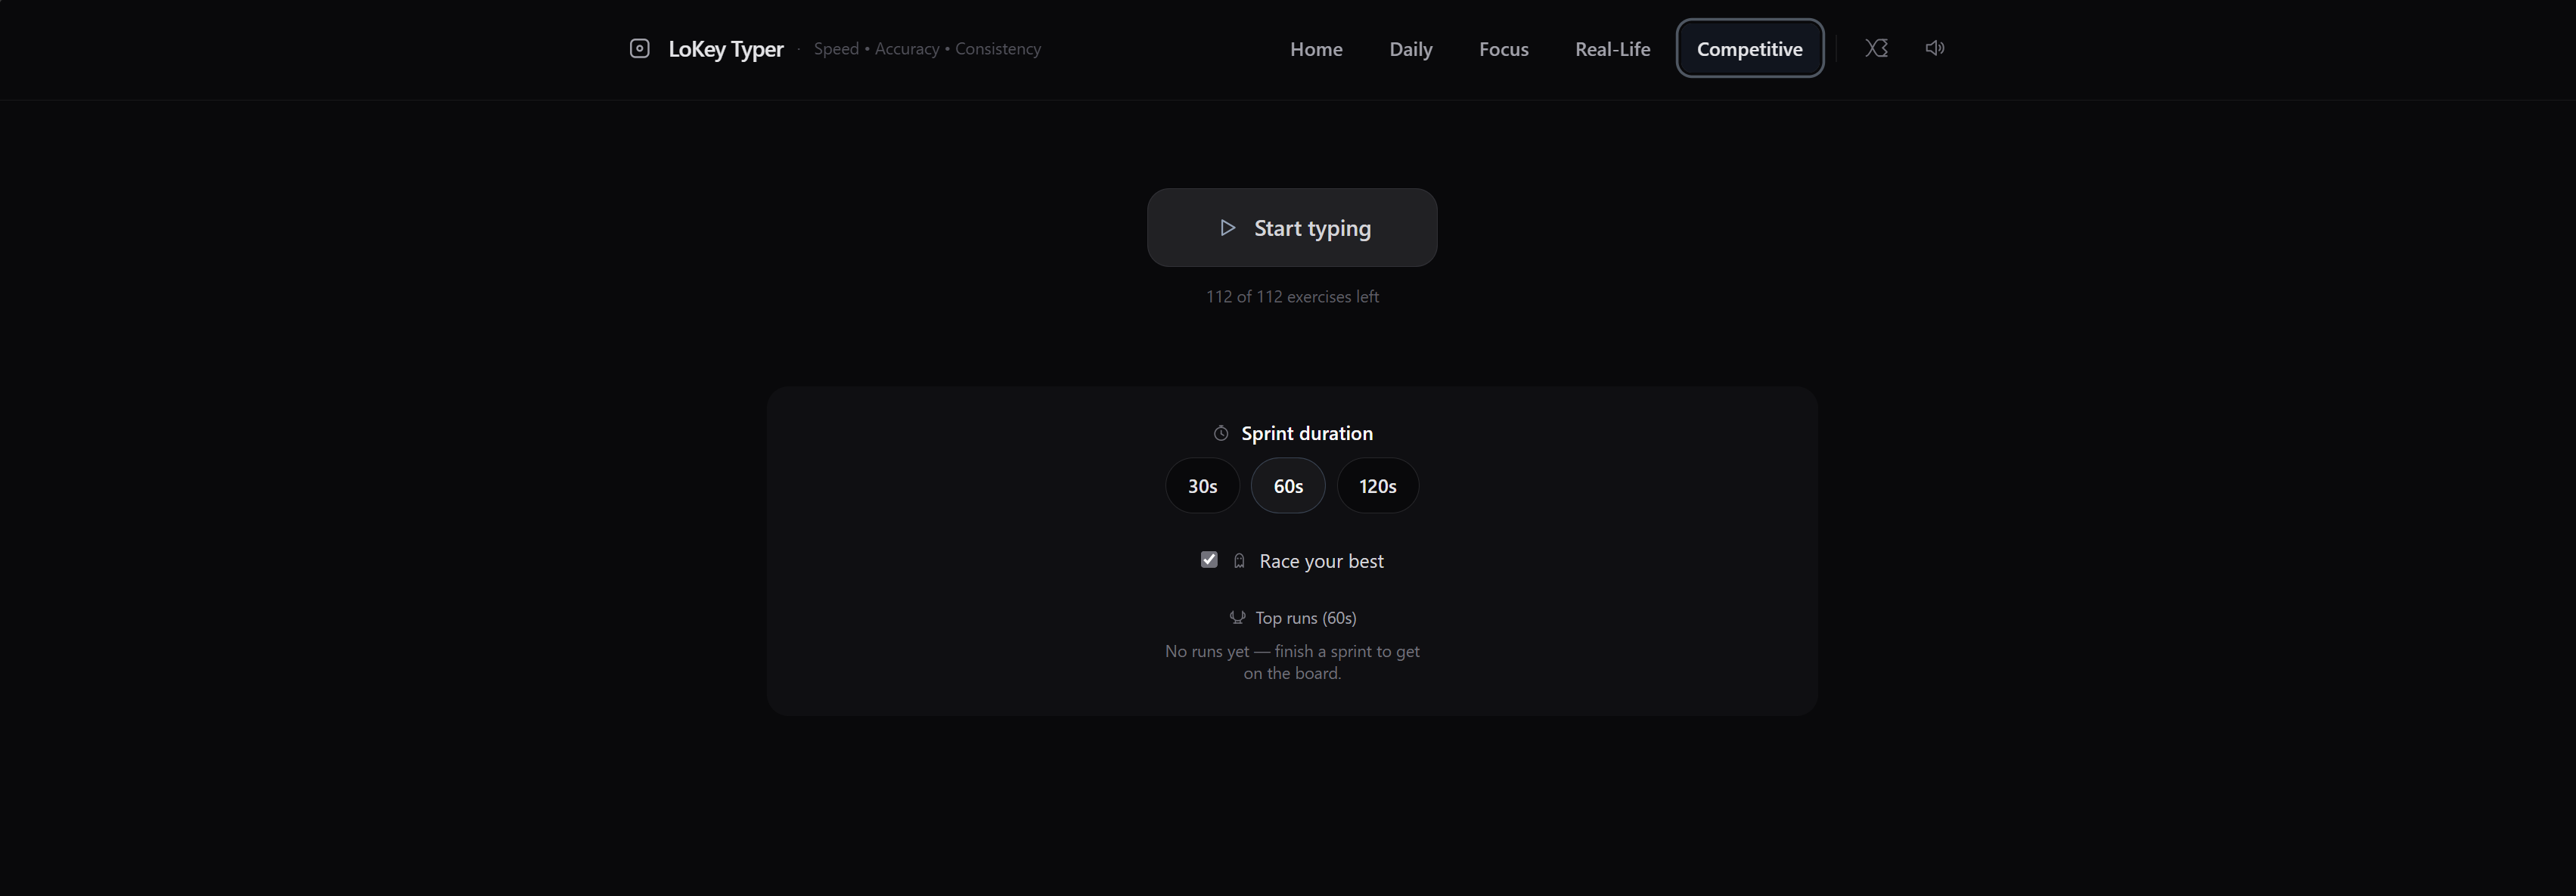This screenshot has width=2576, height=896.
Task: Select the 60s sprint duration
Action: coord(1287,486)
